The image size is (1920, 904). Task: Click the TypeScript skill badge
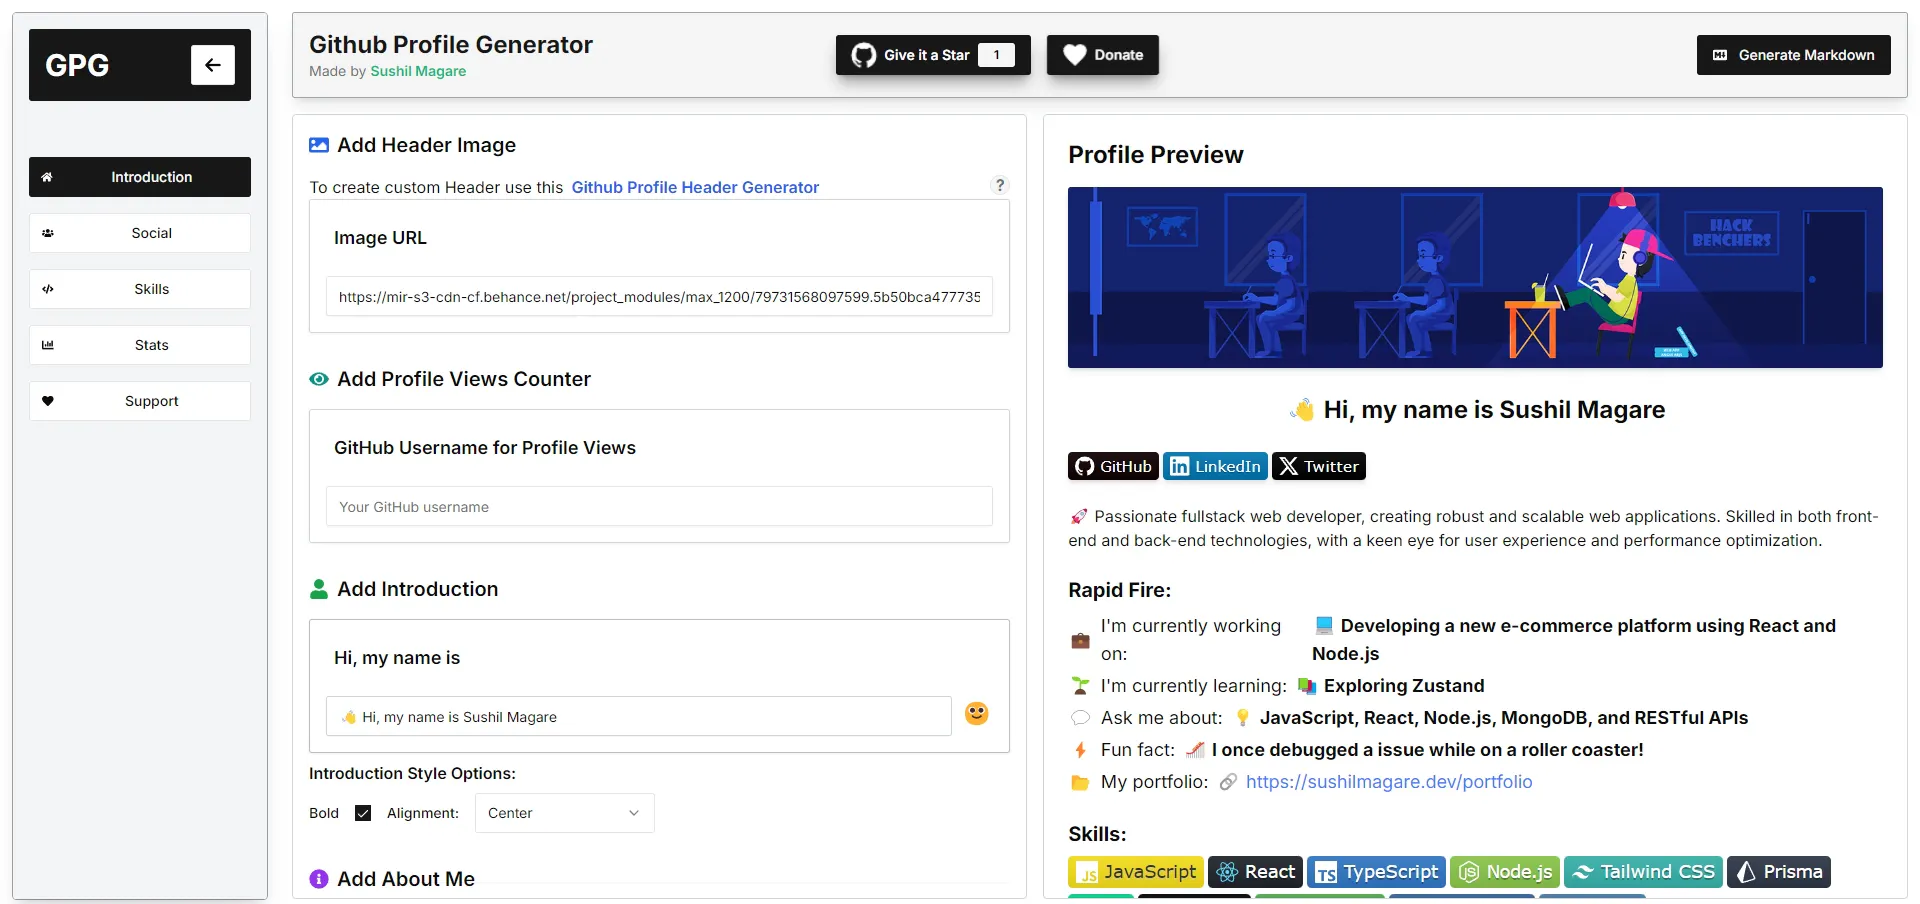(1376, 872)
